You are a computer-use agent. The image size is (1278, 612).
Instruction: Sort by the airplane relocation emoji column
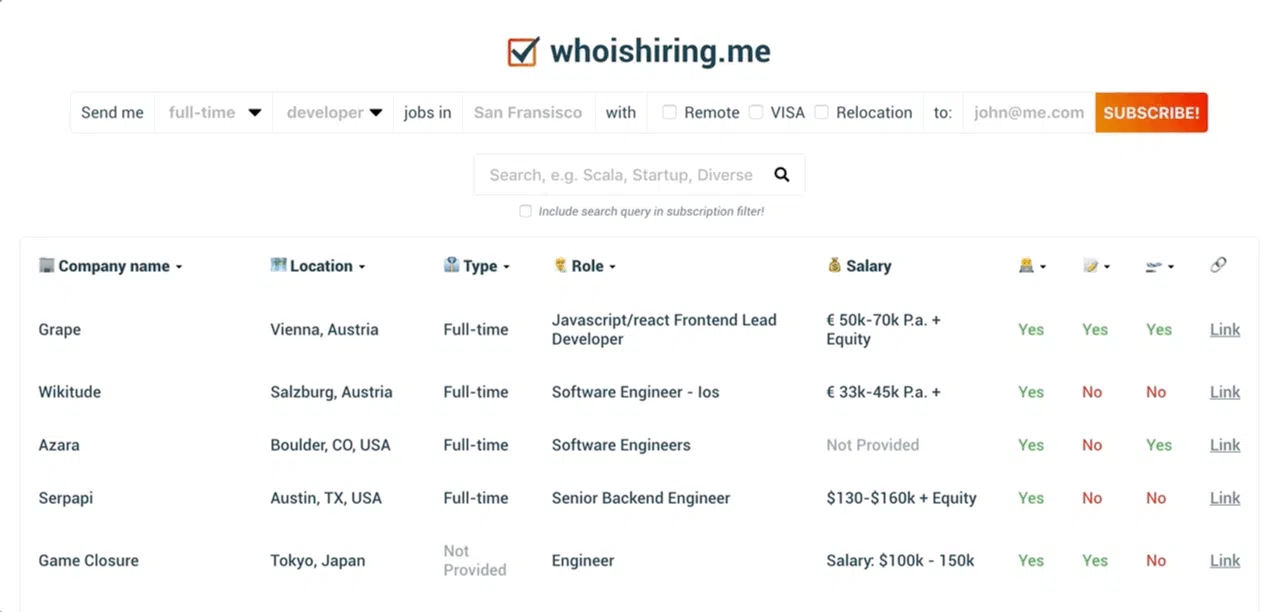point(1160,266)
